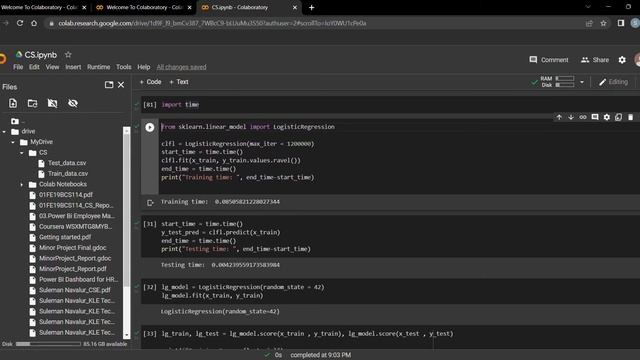Select Suleman Navalur_CSE.pdf file

click(x=75, y=290)
